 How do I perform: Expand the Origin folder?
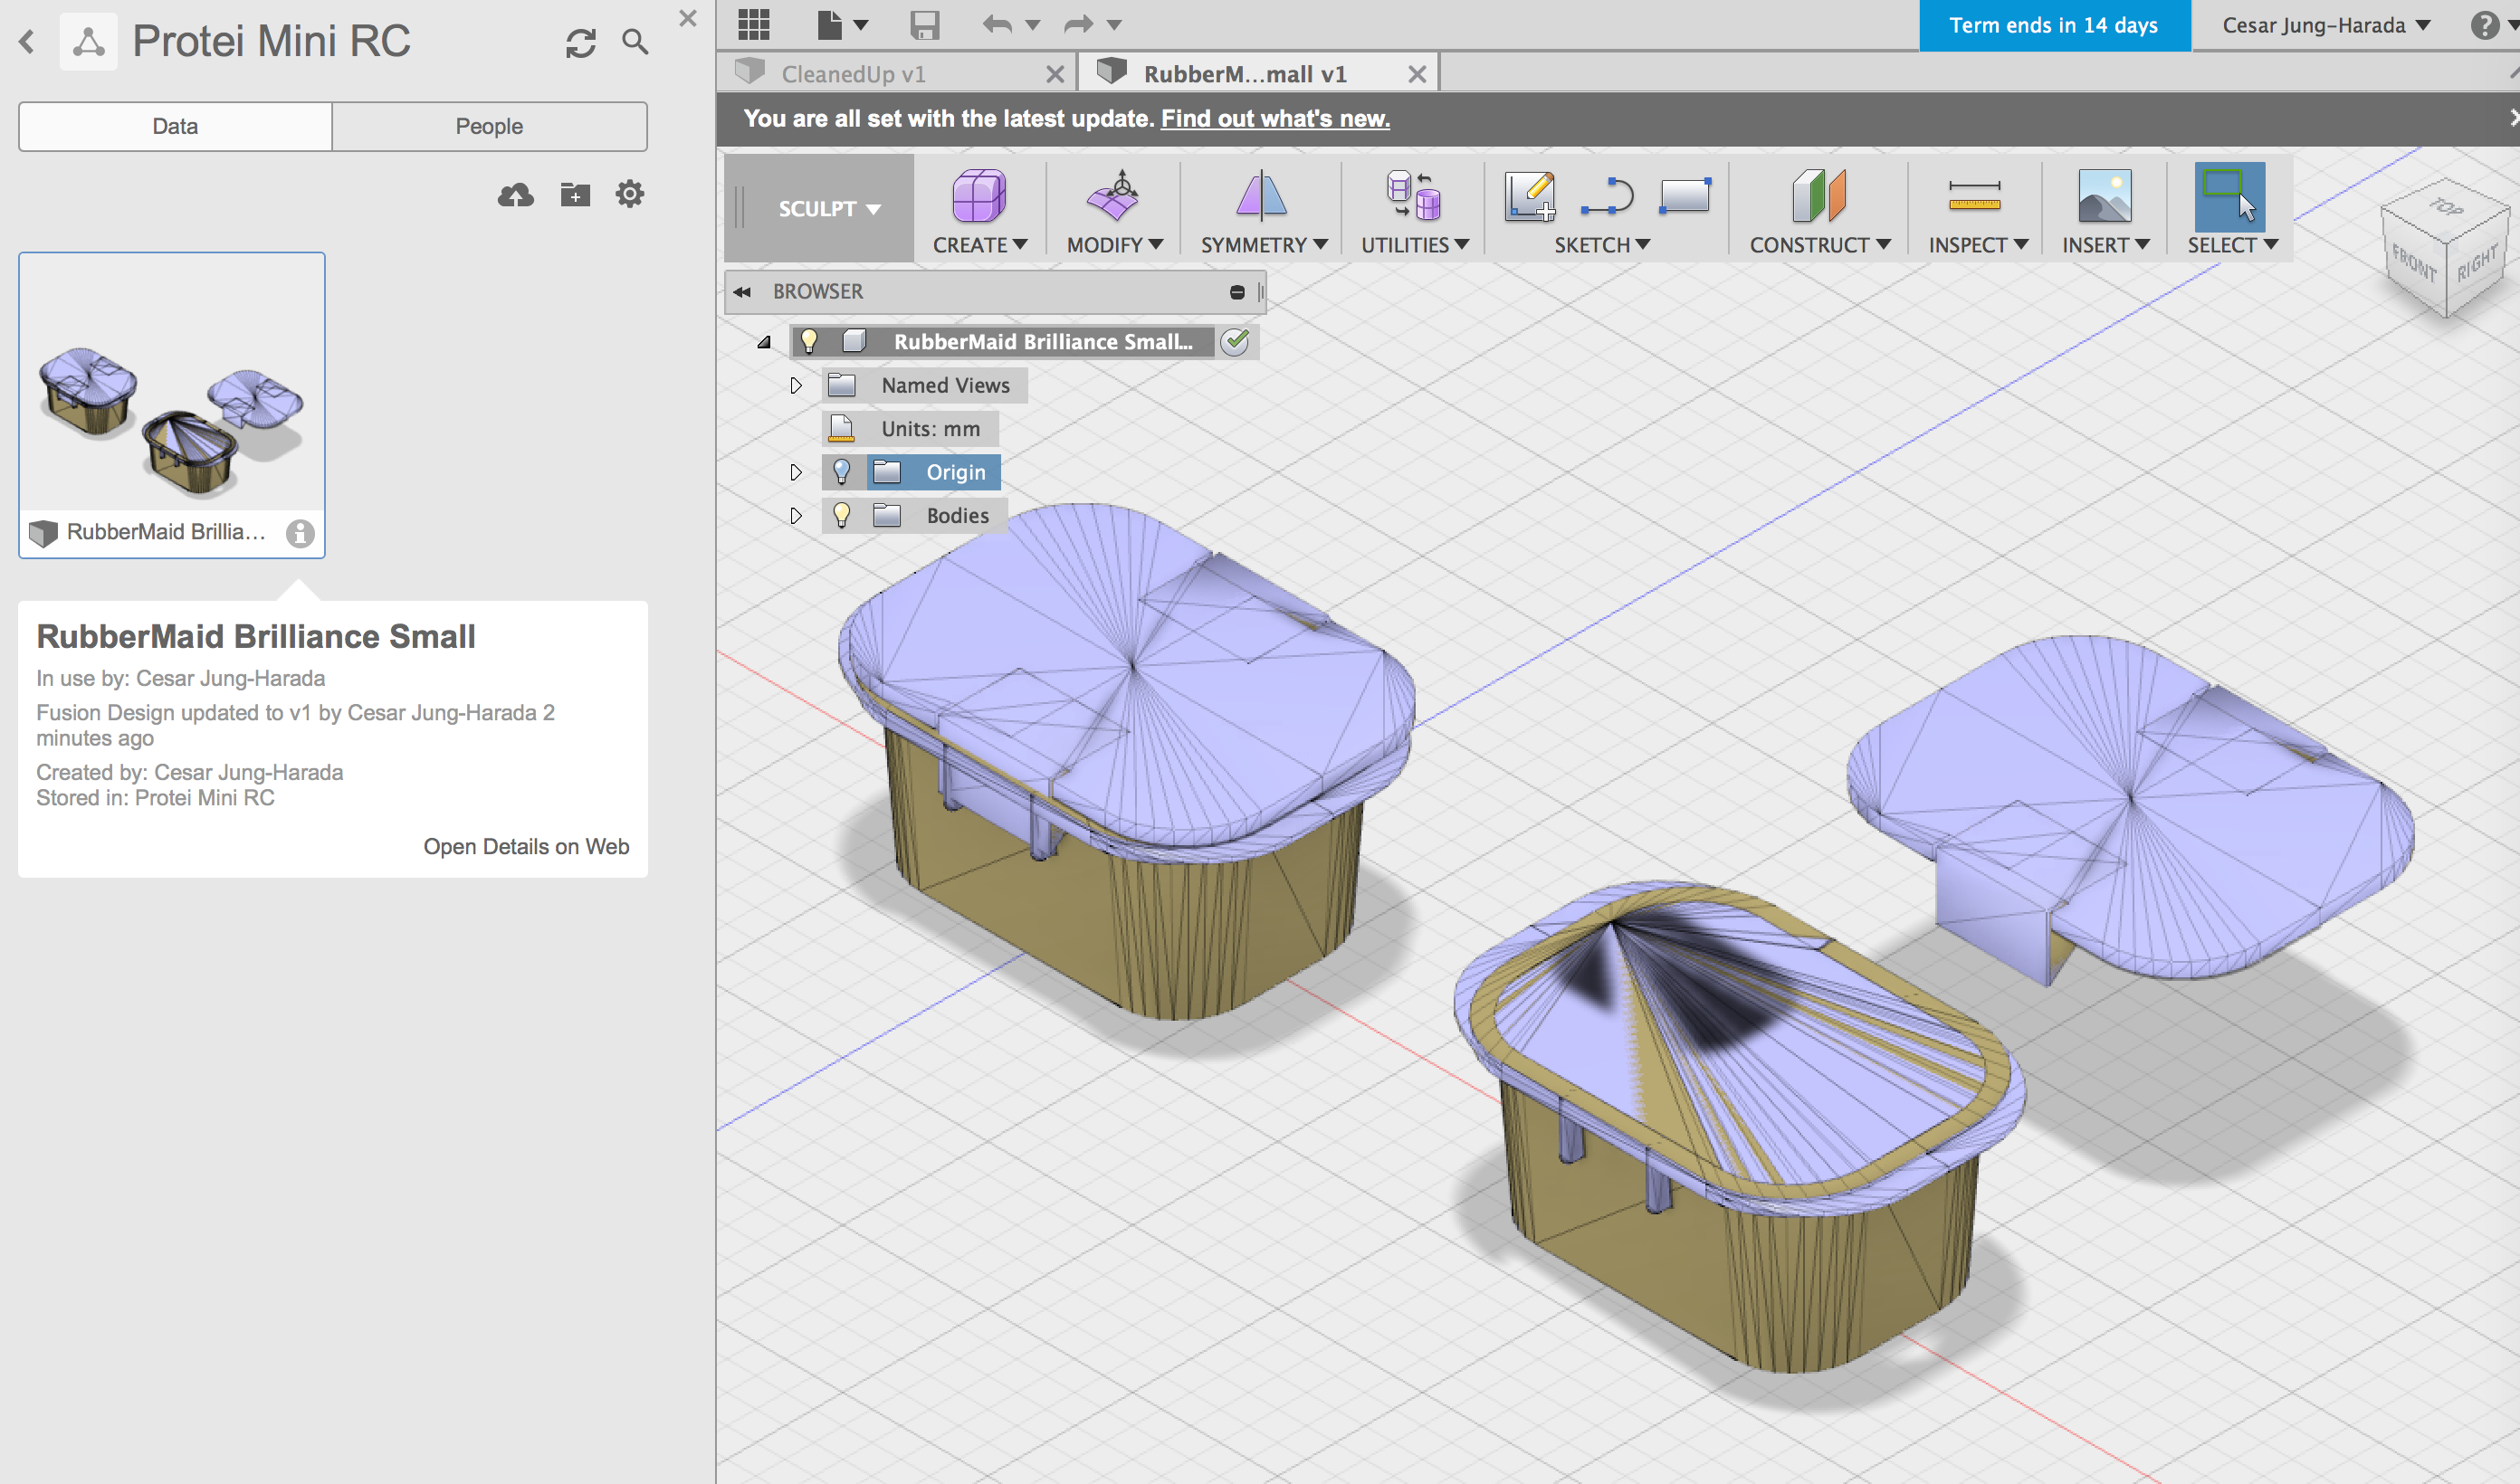click(796, 472)
